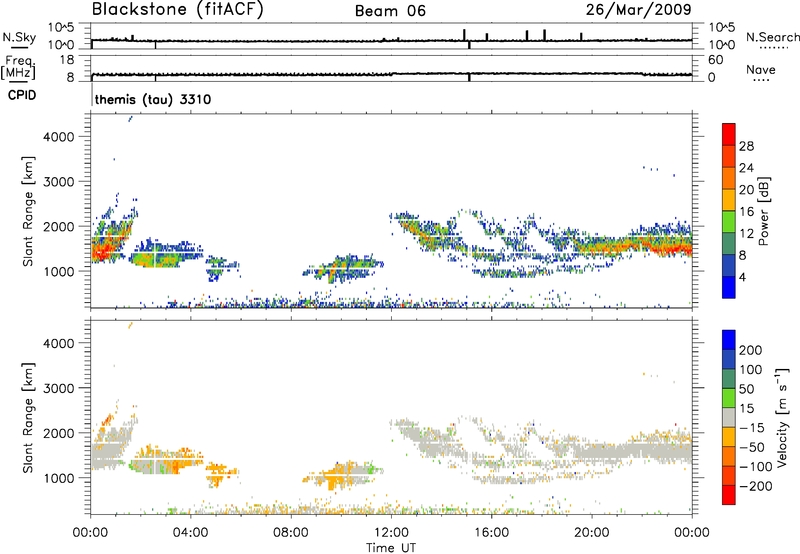This screenshot has height=554, width=800.
Task: Click the power echo cluster near 10:00 UT
Action: [x=344, y=266]
